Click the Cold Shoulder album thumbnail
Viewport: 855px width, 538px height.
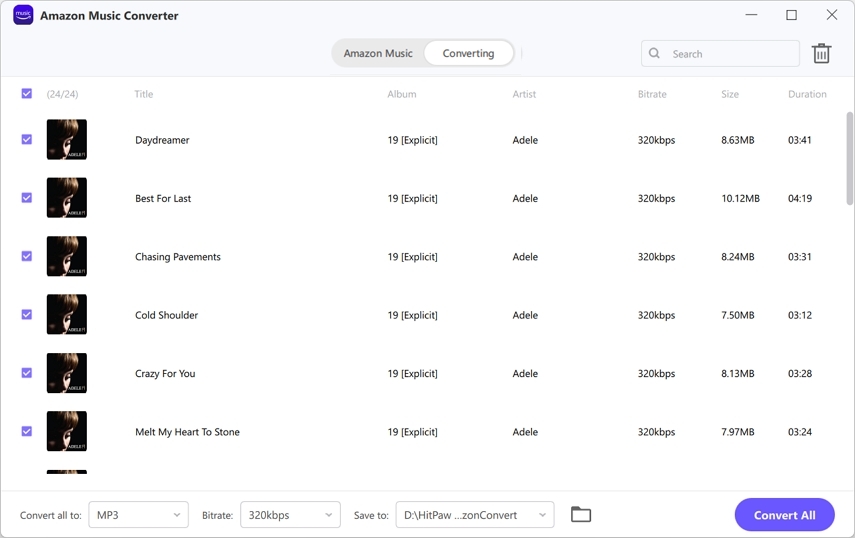(67, 315)
